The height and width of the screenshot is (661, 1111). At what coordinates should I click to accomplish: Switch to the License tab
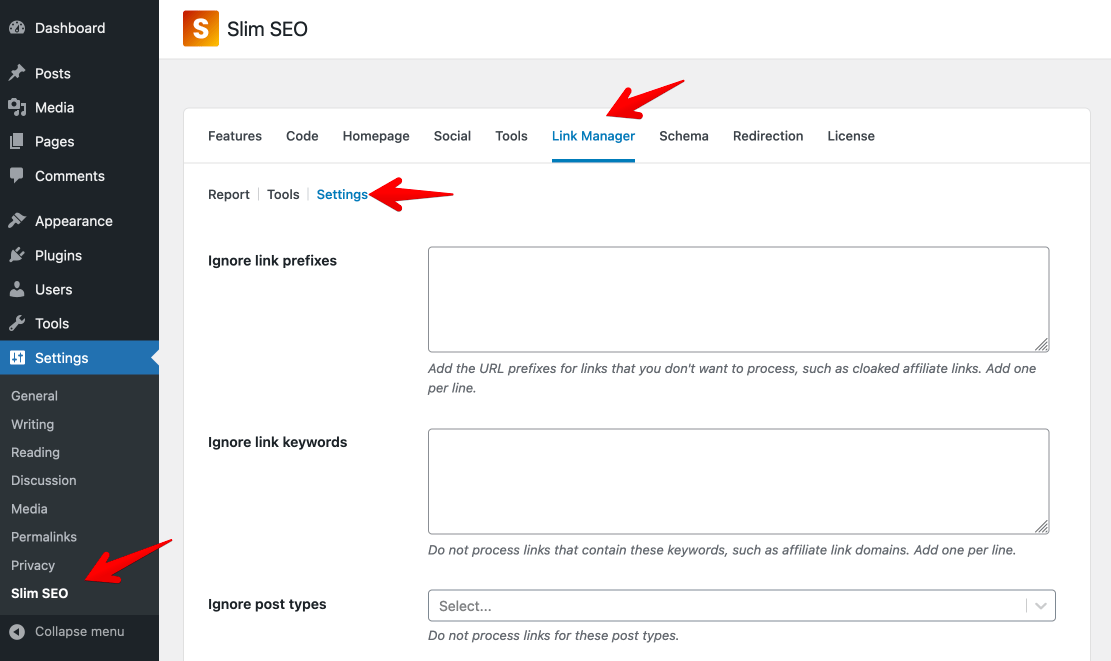coord(851,136)
